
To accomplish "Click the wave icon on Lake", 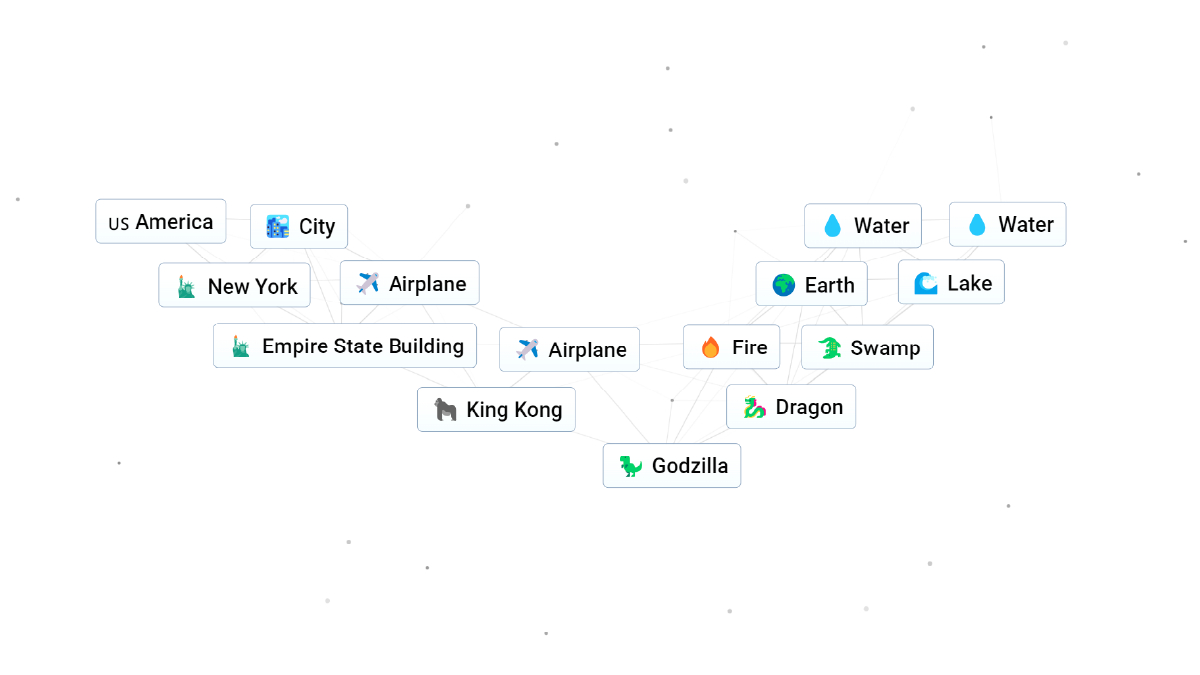I will (x=926, y=283).
